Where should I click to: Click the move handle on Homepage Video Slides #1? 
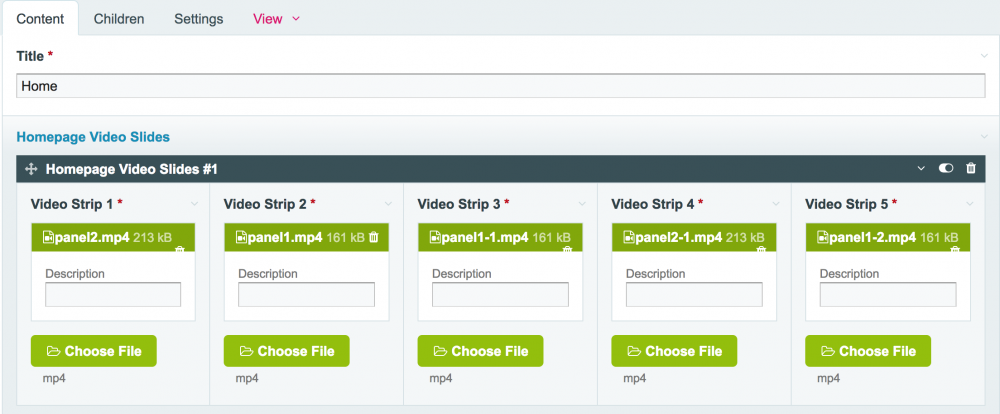tap(31, 169)
